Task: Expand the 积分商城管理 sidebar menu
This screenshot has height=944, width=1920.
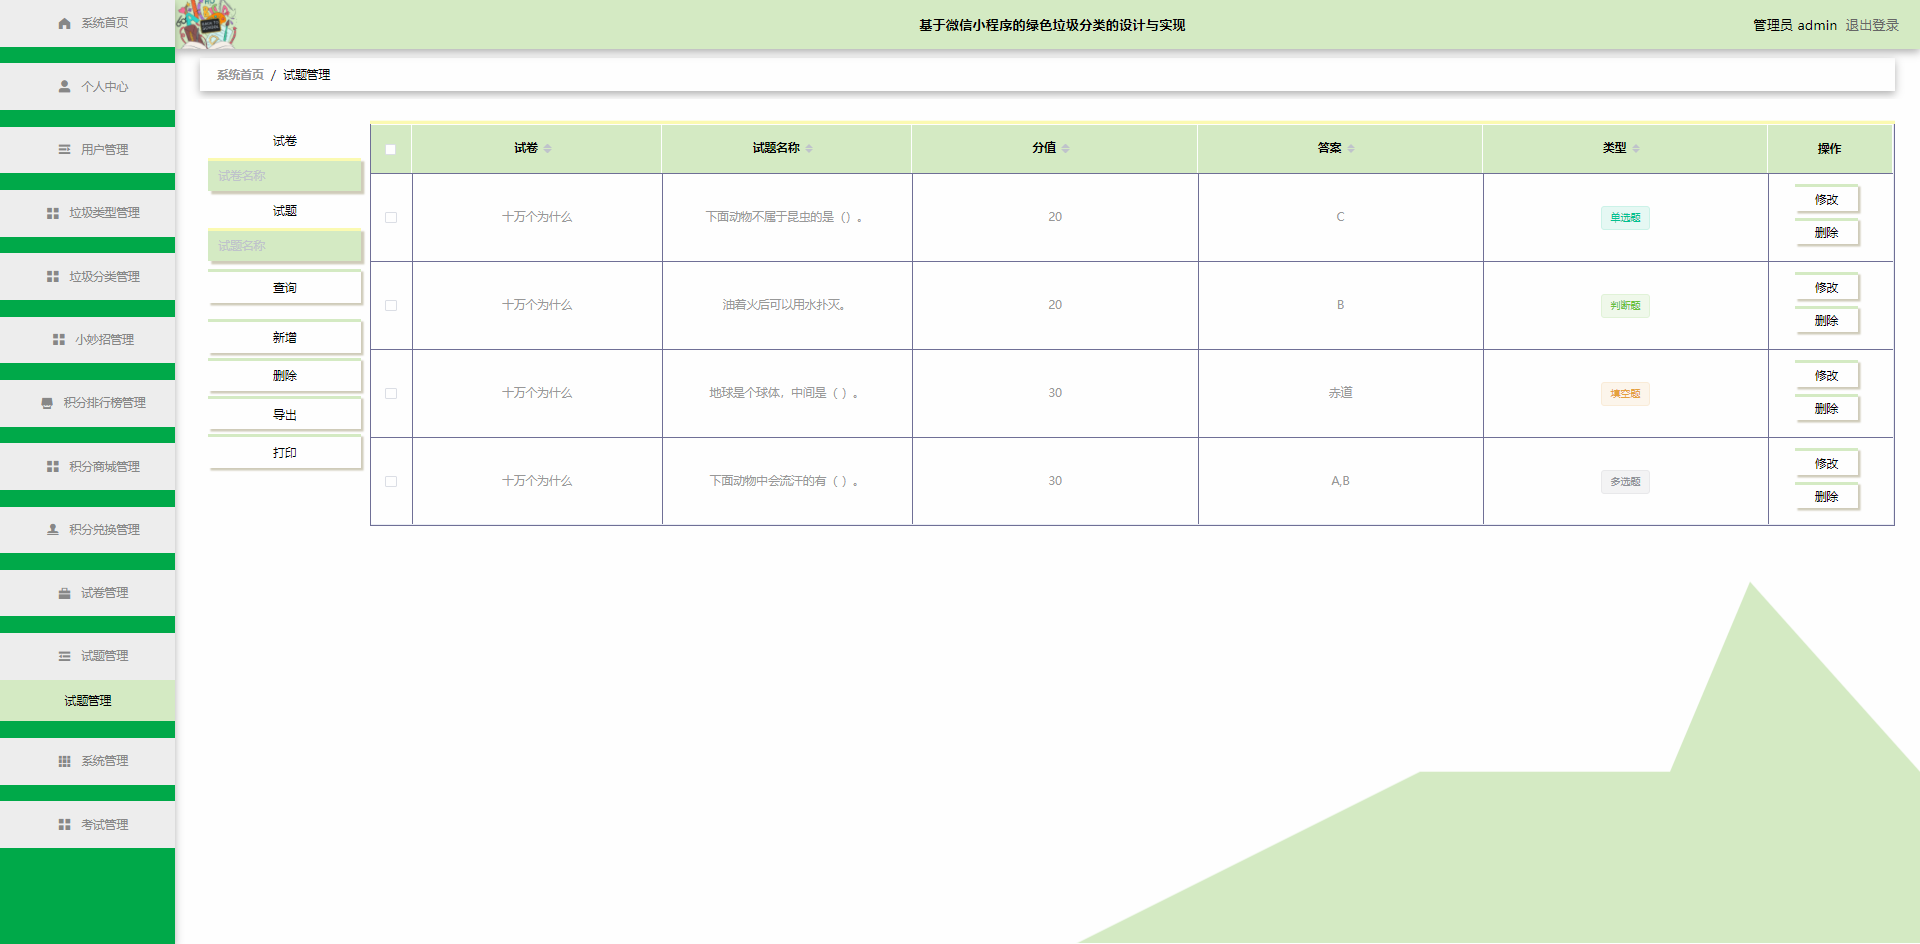Action: [x=87, y=467]
